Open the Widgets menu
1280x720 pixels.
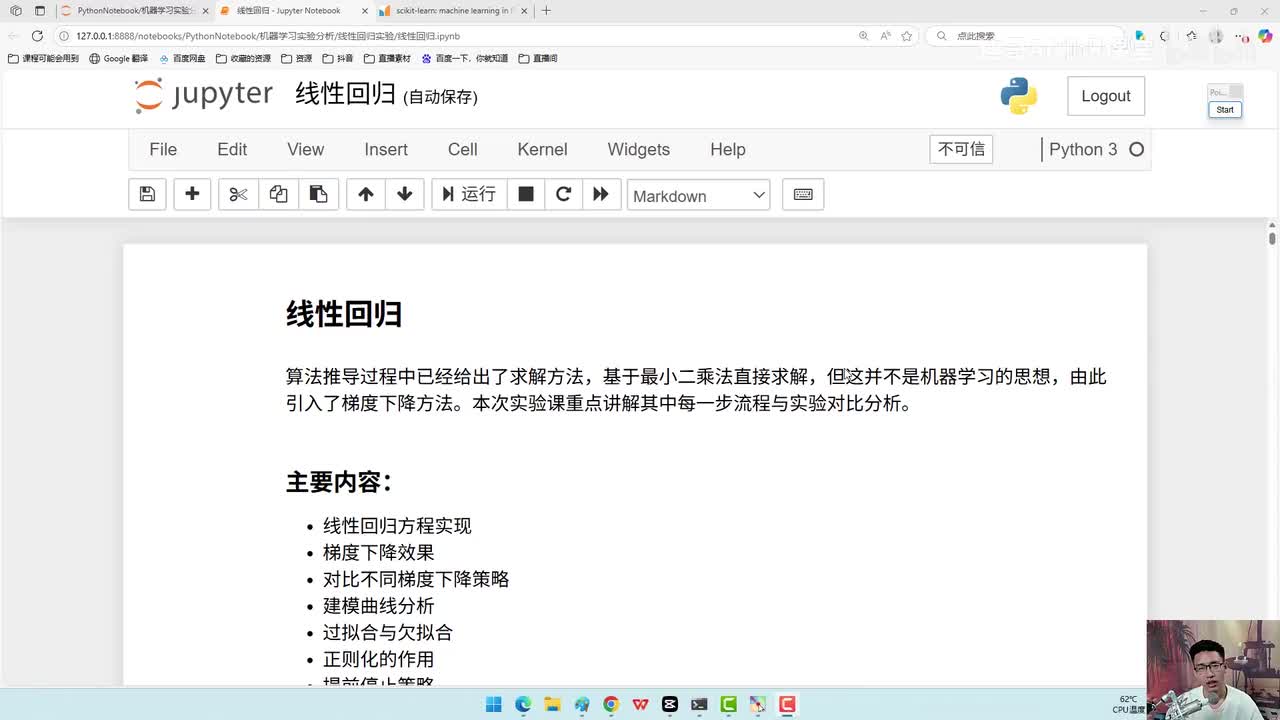pos(638,149)
